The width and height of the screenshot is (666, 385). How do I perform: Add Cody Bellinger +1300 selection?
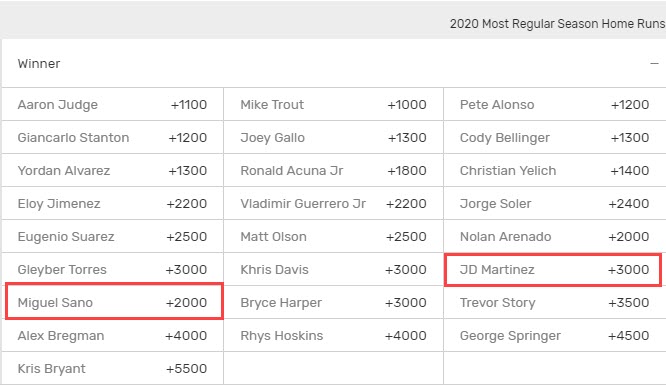click(x=555, y=138)
